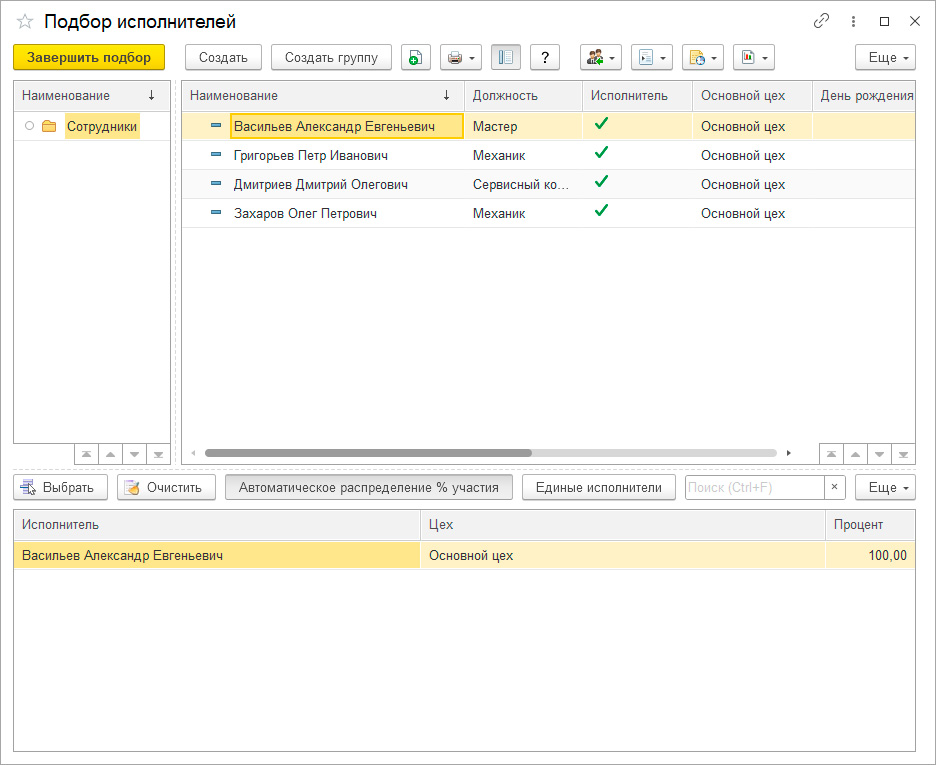Select employee Григорьев Петр Иванович

click(310, 156)
